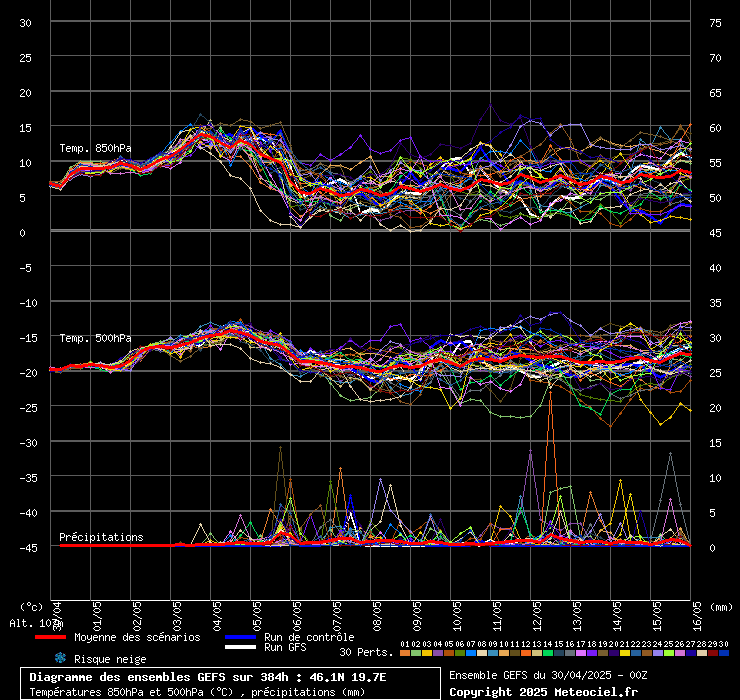Select perturbation 14 green swatch

click(548, 653)
